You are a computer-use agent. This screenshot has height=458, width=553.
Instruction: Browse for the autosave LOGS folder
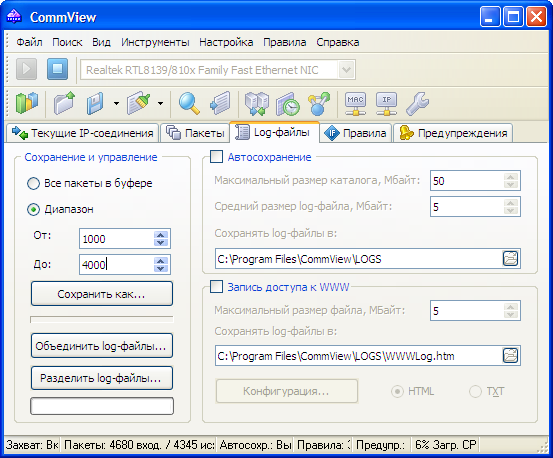point(510,259)
